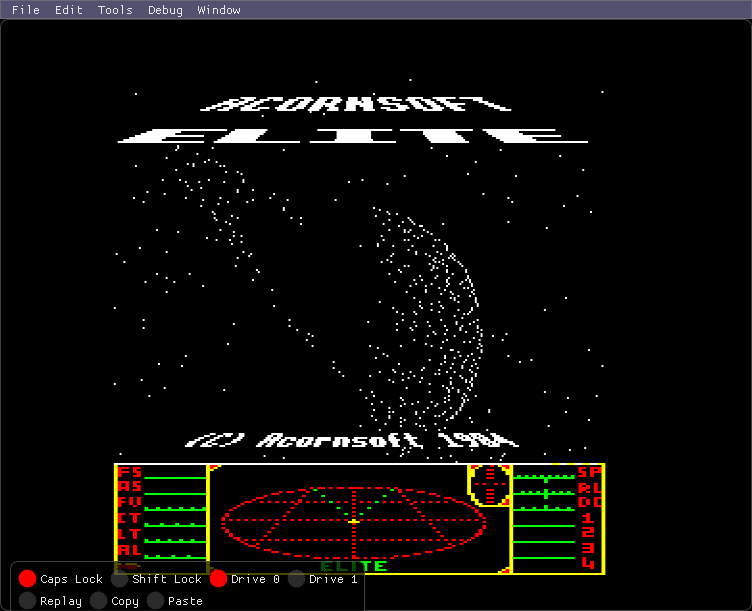Screen dimensions: 752x611
Task: Click energy bank 2 gauge
Action: tap(544, 541)
